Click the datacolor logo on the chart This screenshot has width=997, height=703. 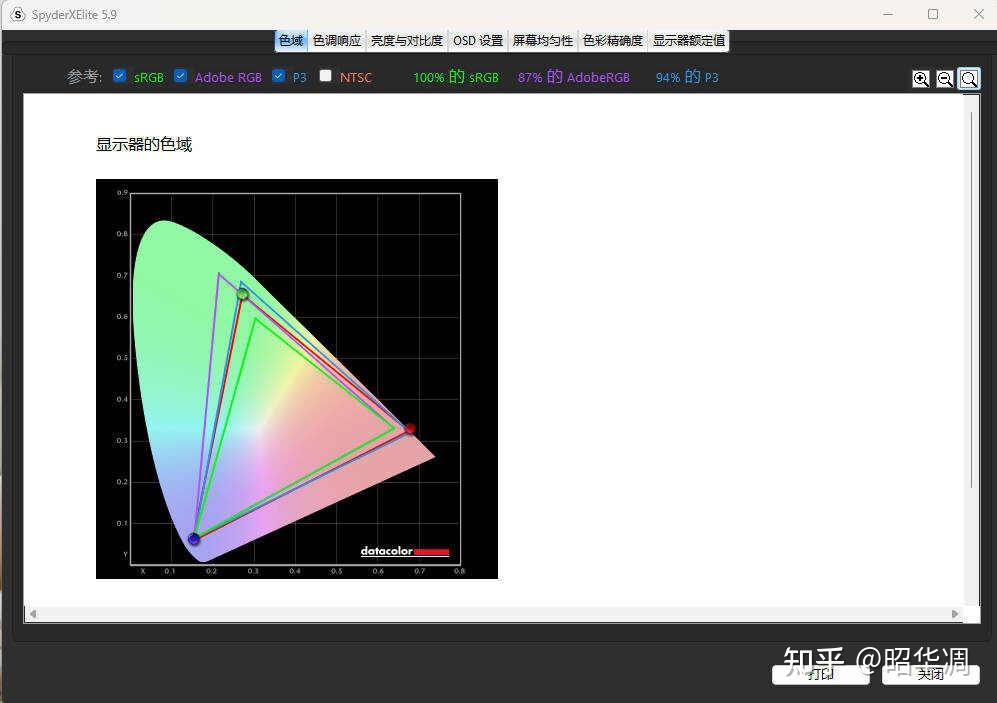click(404, 551)
